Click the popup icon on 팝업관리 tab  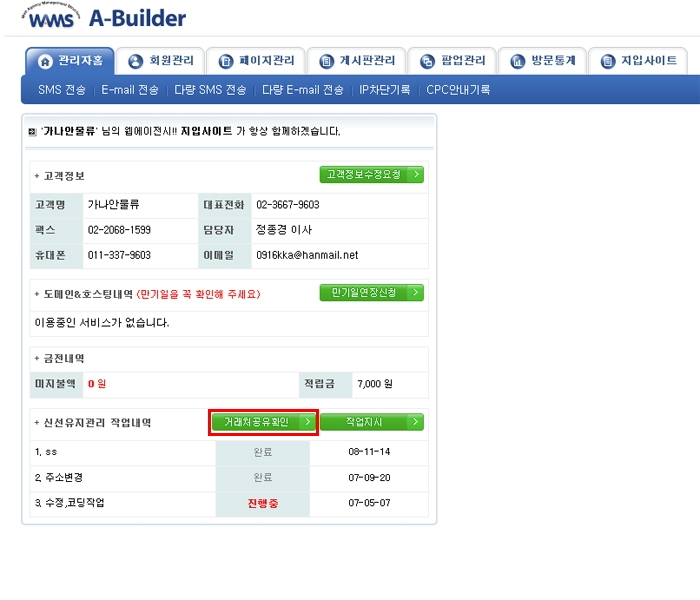tap(428, 62)
